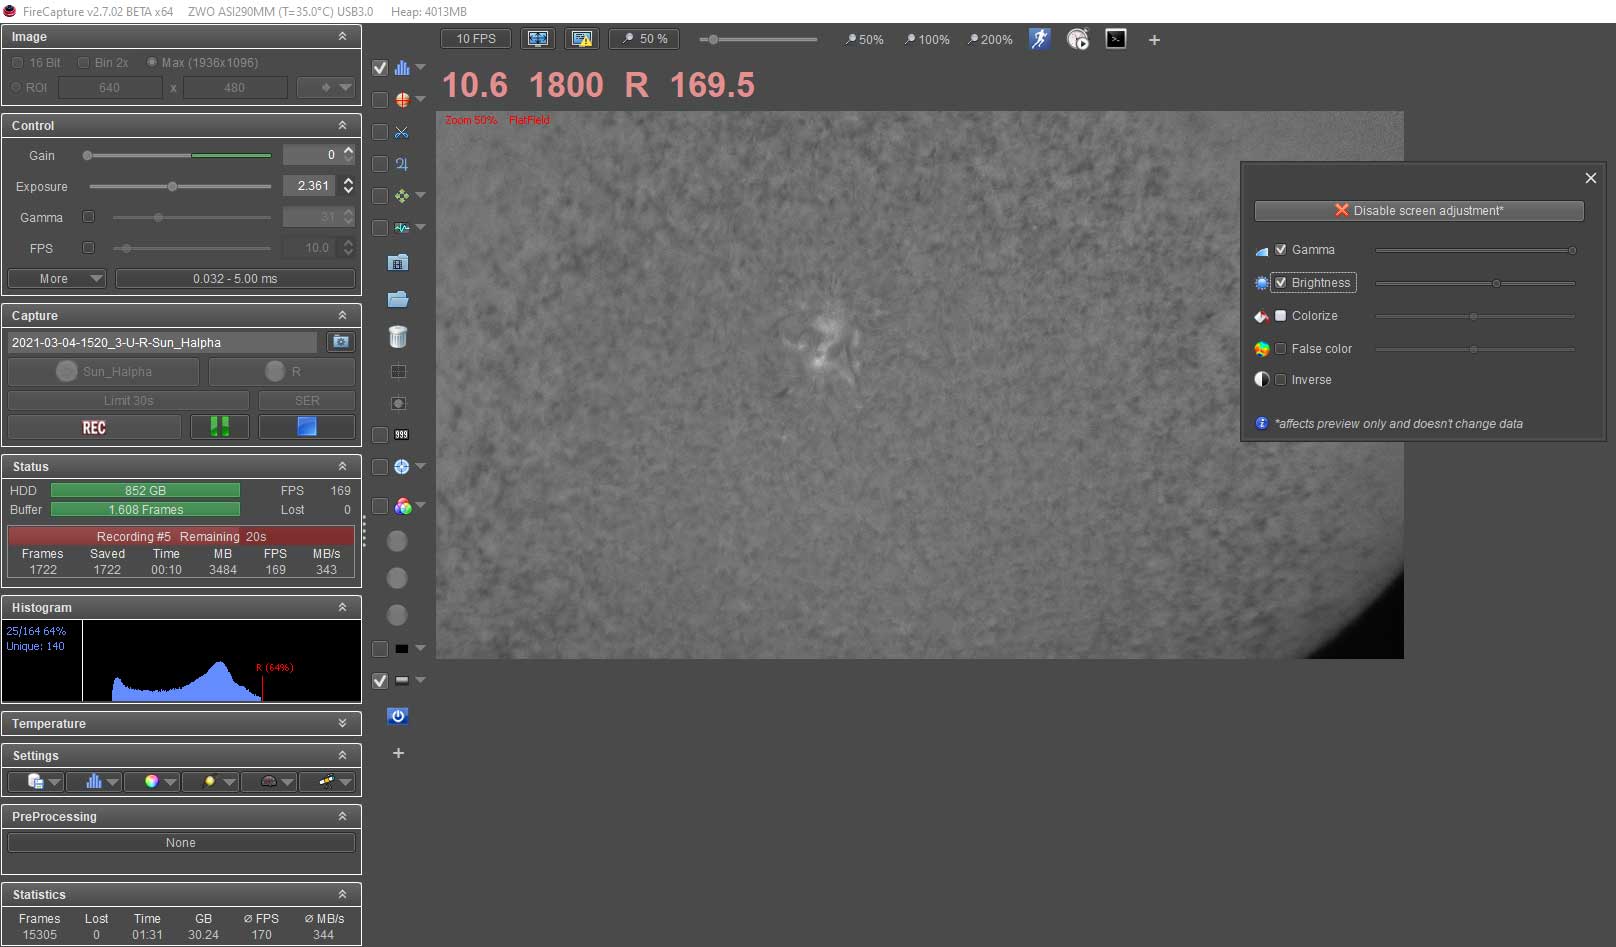This screenshot has height=947, width=1616.
Task: Click the capture filename field
Action: click(163, 342)
